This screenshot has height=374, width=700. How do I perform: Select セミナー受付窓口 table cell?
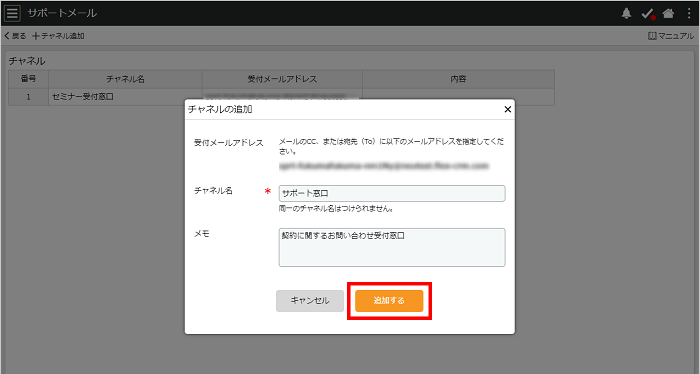(125, 96)
